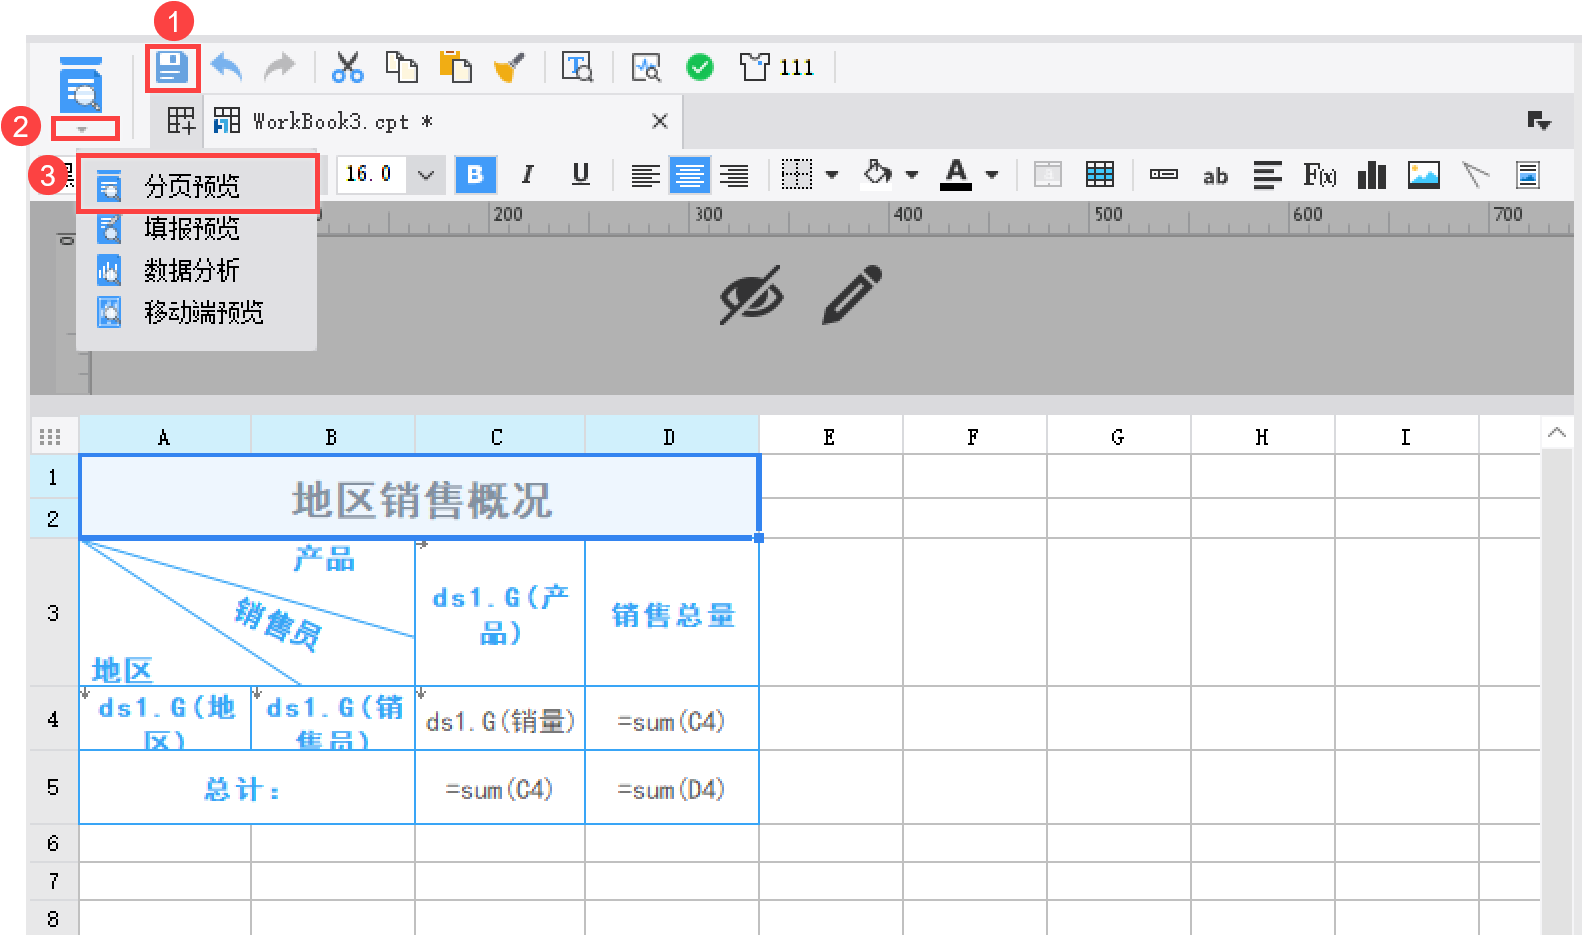Expand the fill color dropdown arrow
The width and height of the screenshot is (1582, 935).
tap(911, 175)
